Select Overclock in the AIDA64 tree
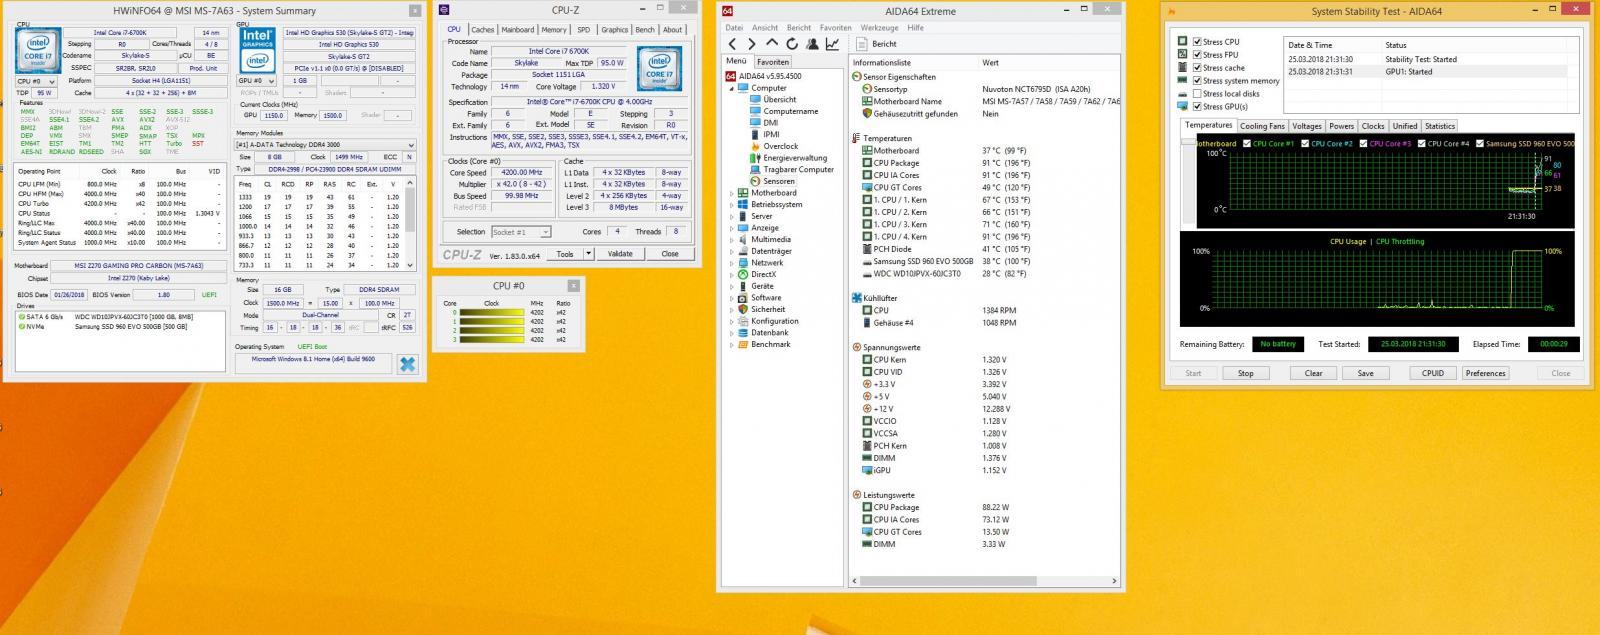This screenshot has height=635, width=1600. click(780, 146)
